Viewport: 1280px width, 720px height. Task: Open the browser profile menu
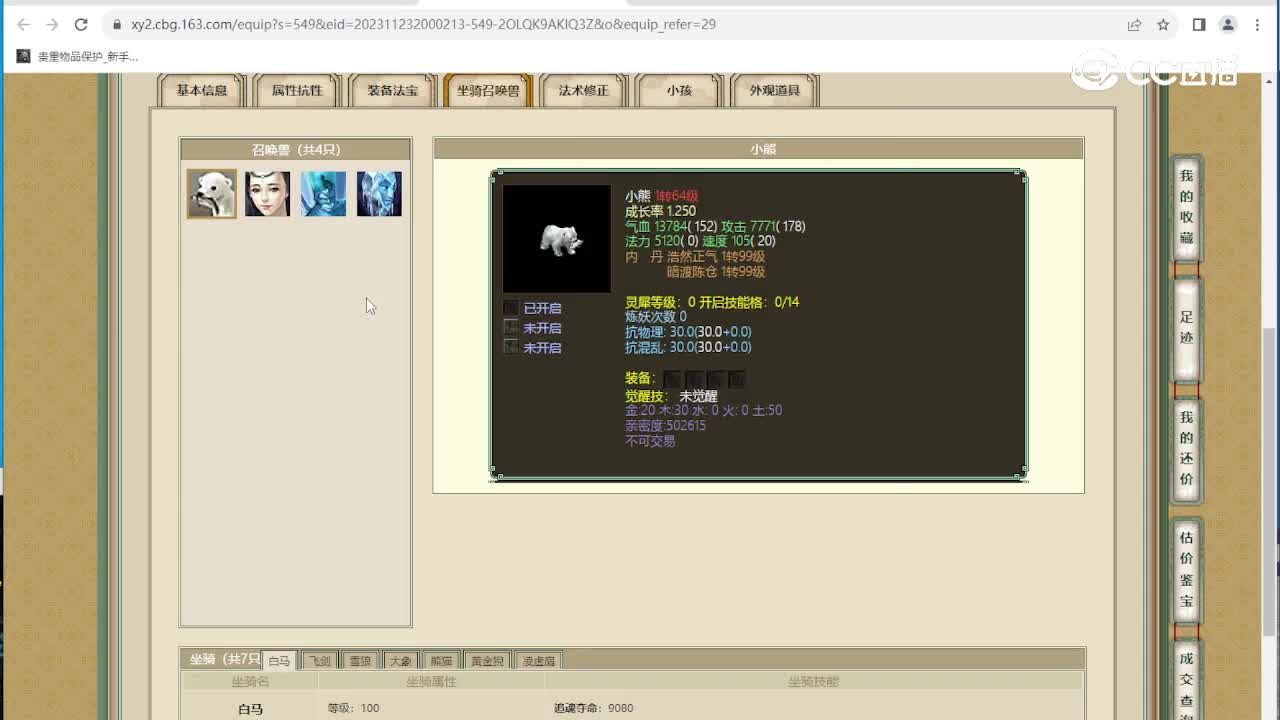click(x=1228, y=24)
